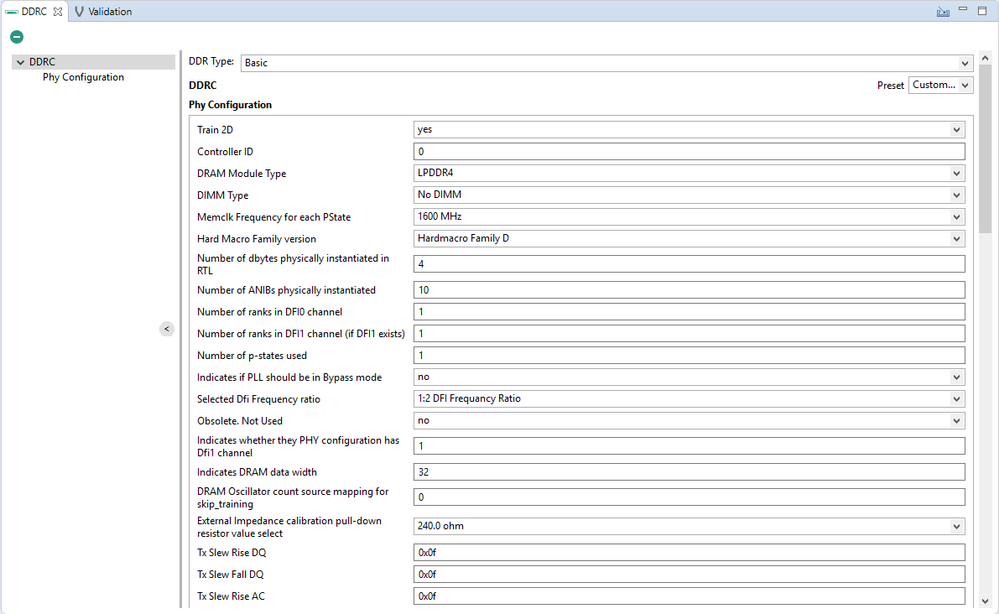
Task: Click the number of ANIBs field
Action: tap(689, 290)
